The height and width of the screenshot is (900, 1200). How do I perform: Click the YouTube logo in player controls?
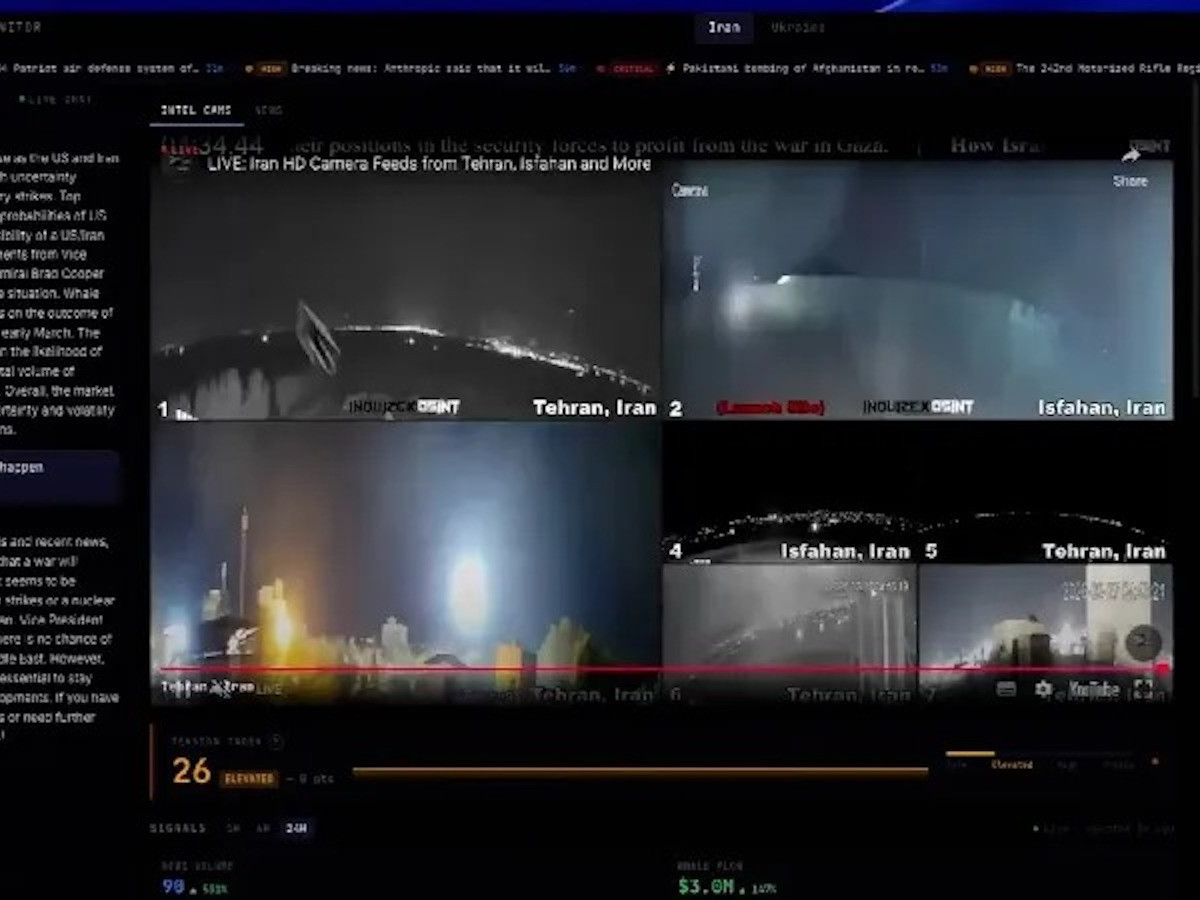click(x=1093, y=689)
